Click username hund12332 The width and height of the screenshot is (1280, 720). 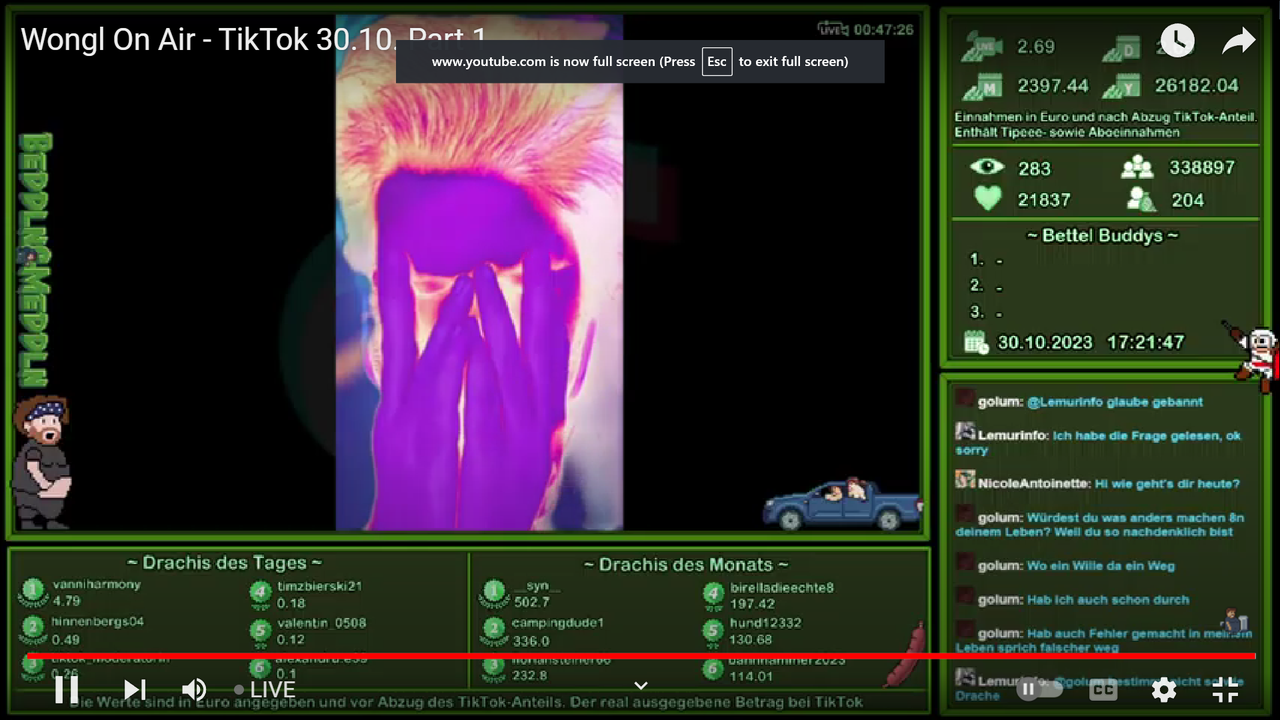point(766,623)
